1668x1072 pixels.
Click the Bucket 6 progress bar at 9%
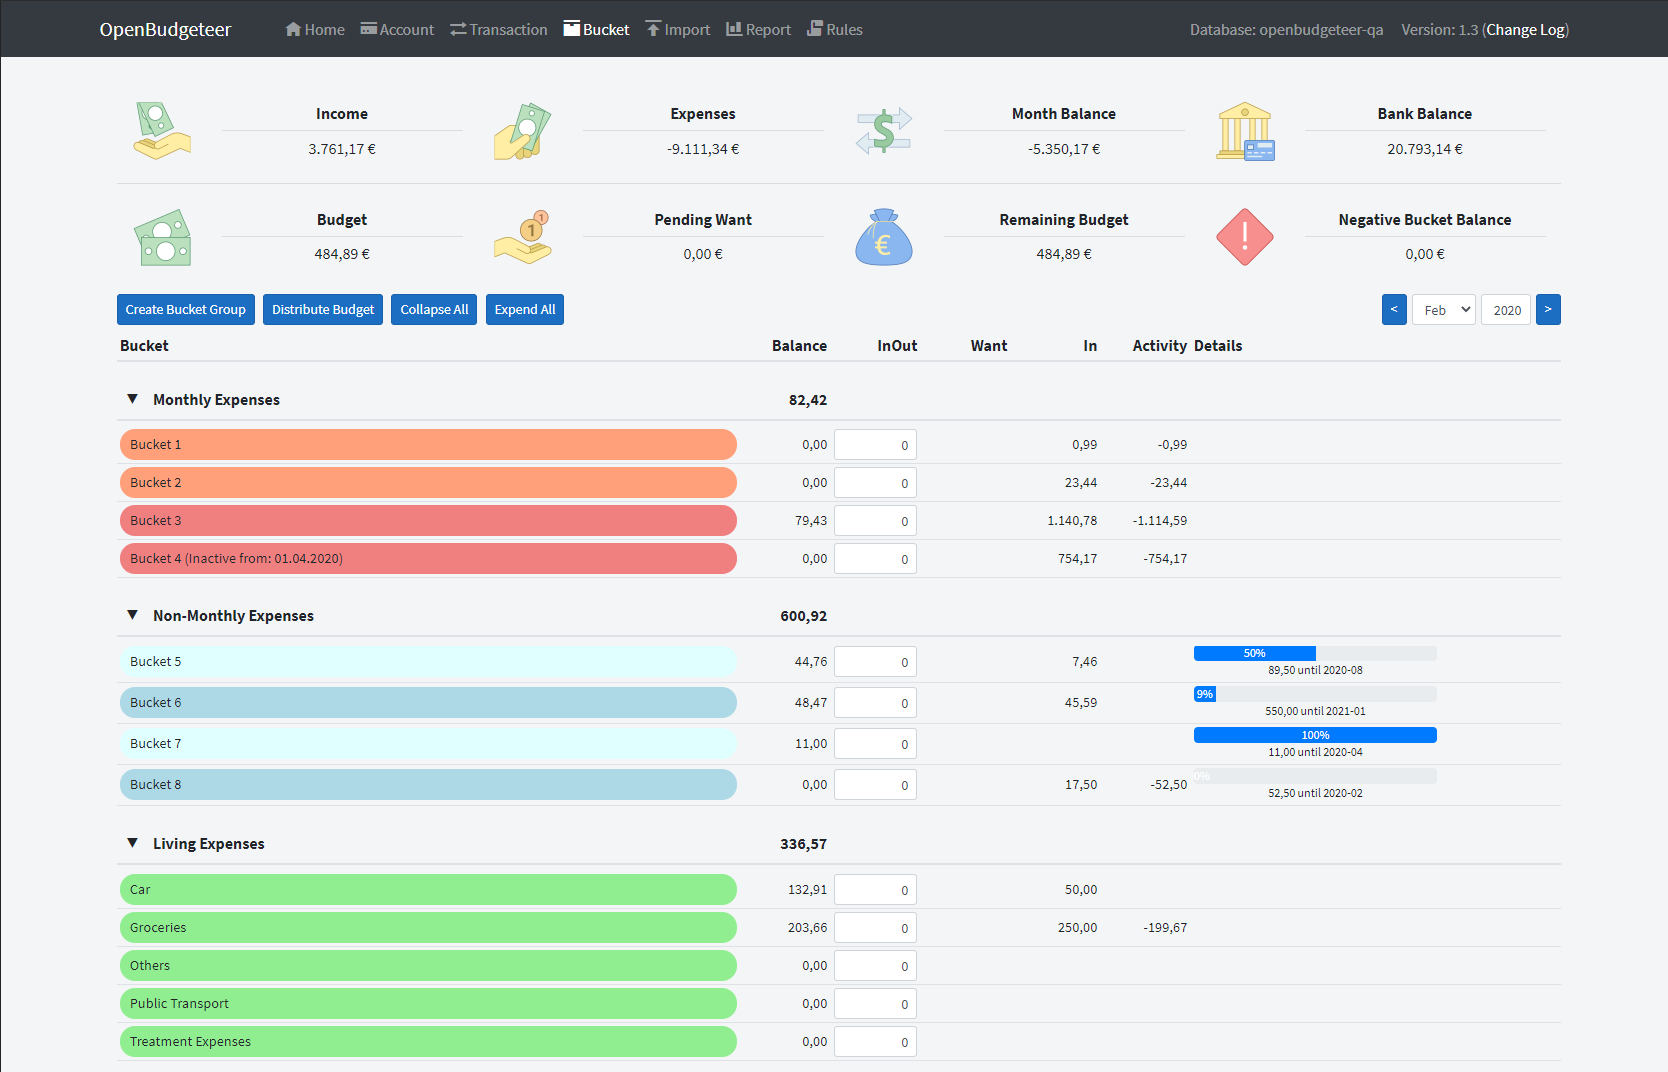[1315, 694]
